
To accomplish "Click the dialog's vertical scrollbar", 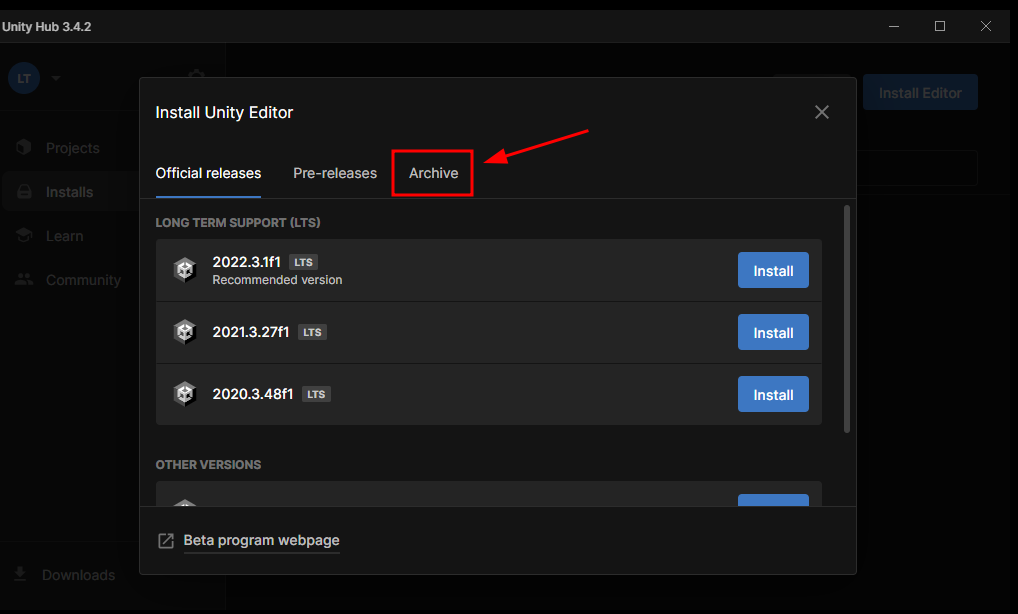I will 847,319.
